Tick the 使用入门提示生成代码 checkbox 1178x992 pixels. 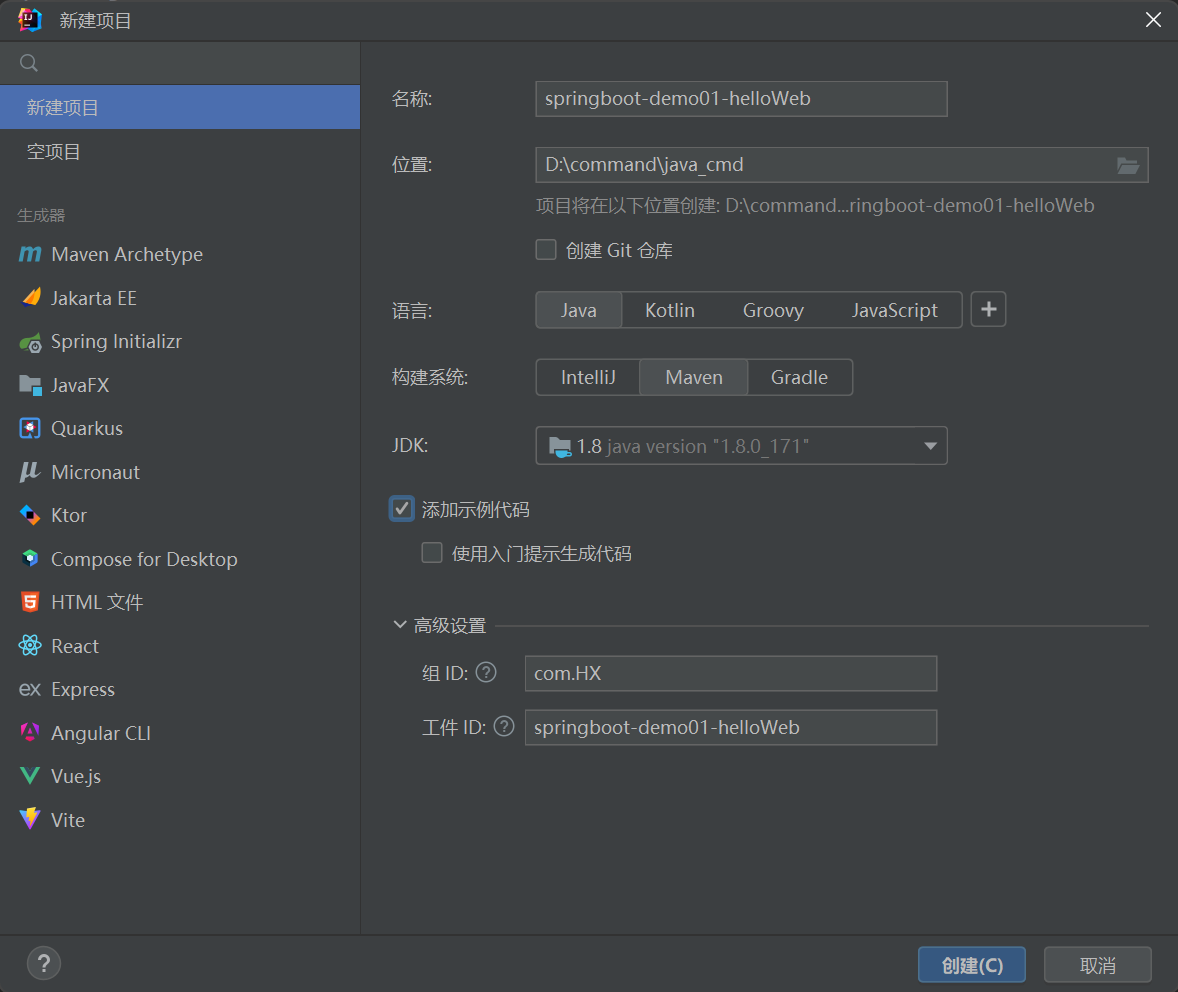(432, 553)
